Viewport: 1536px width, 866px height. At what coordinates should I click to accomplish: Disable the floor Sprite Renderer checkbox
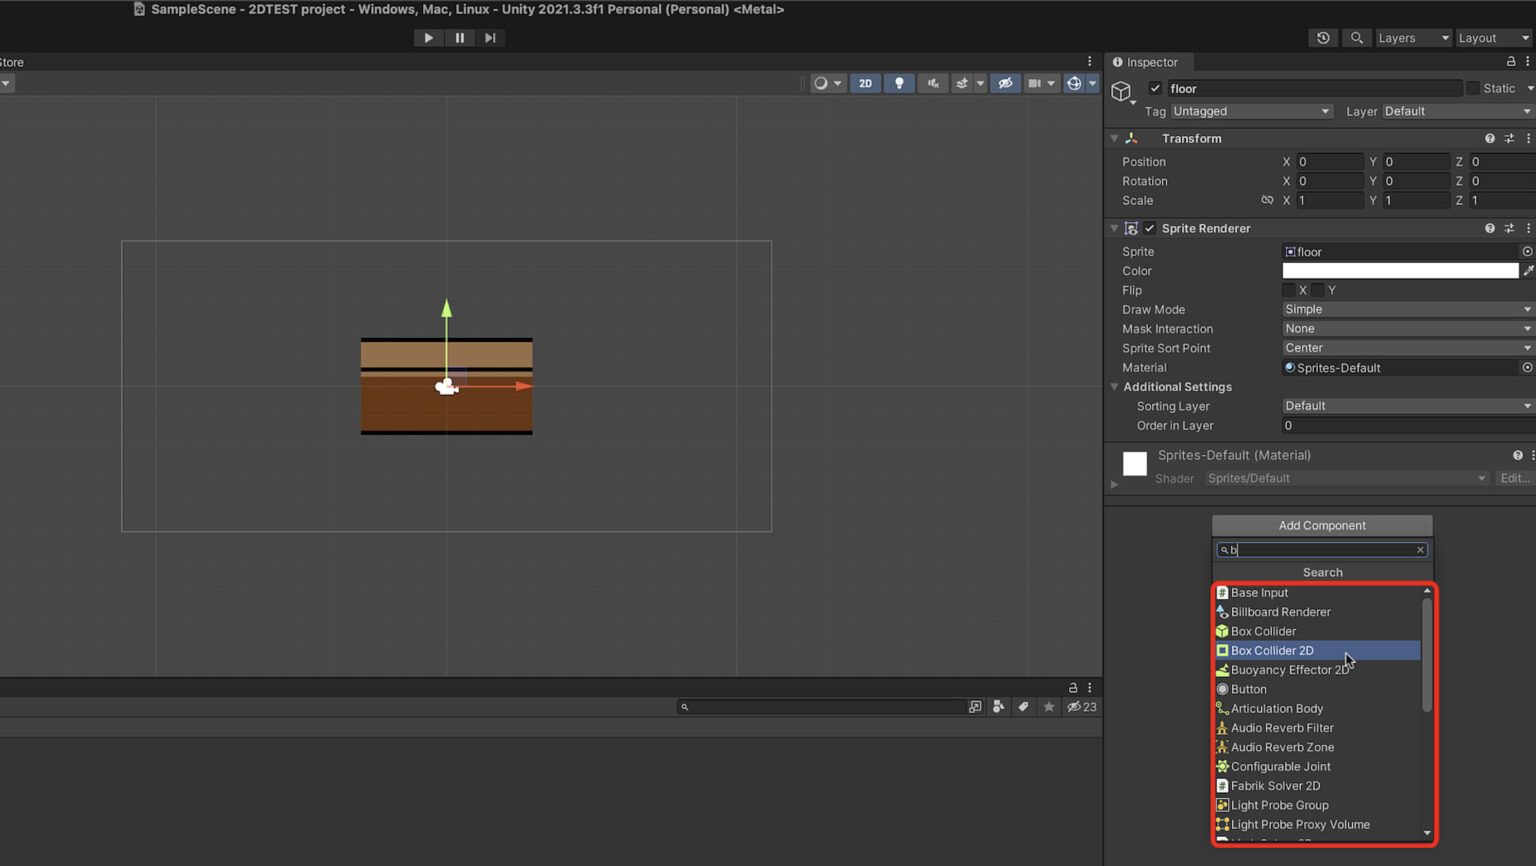click(x=1149, y=228)
